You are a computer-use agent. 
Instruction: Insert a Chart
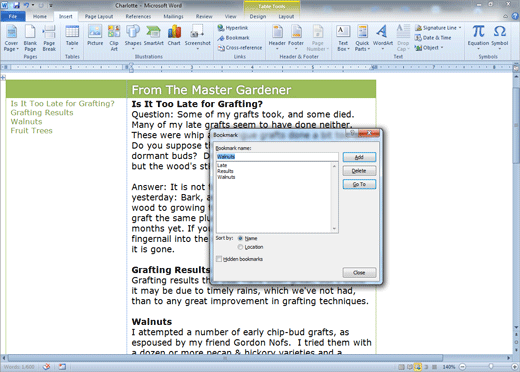pyautogui.click(x=174, y=35)
